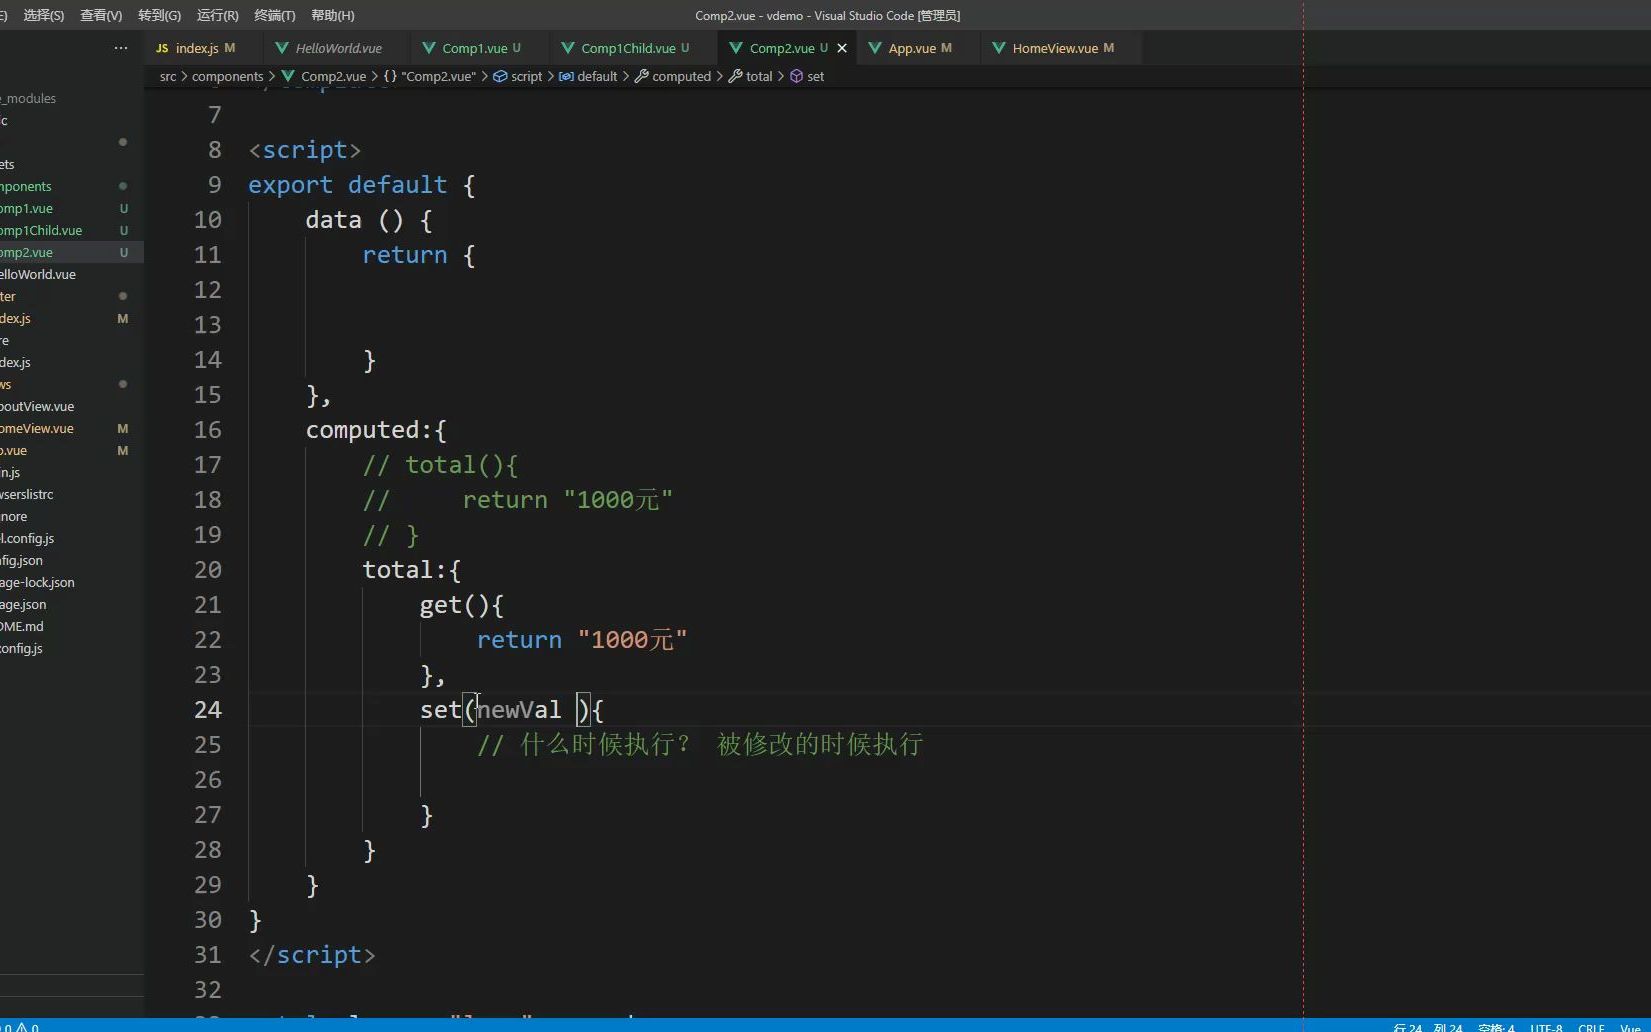Click the get(){ method on line 21

coord(462,605)
